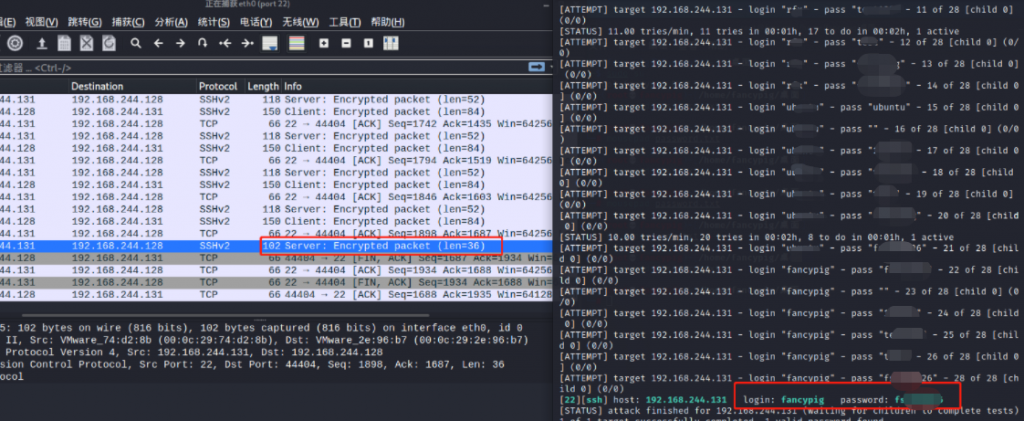The width and height of the screenshot is (1024, 421).
Task: Zoom out the main window text
Action: click(x=346, y=44)
